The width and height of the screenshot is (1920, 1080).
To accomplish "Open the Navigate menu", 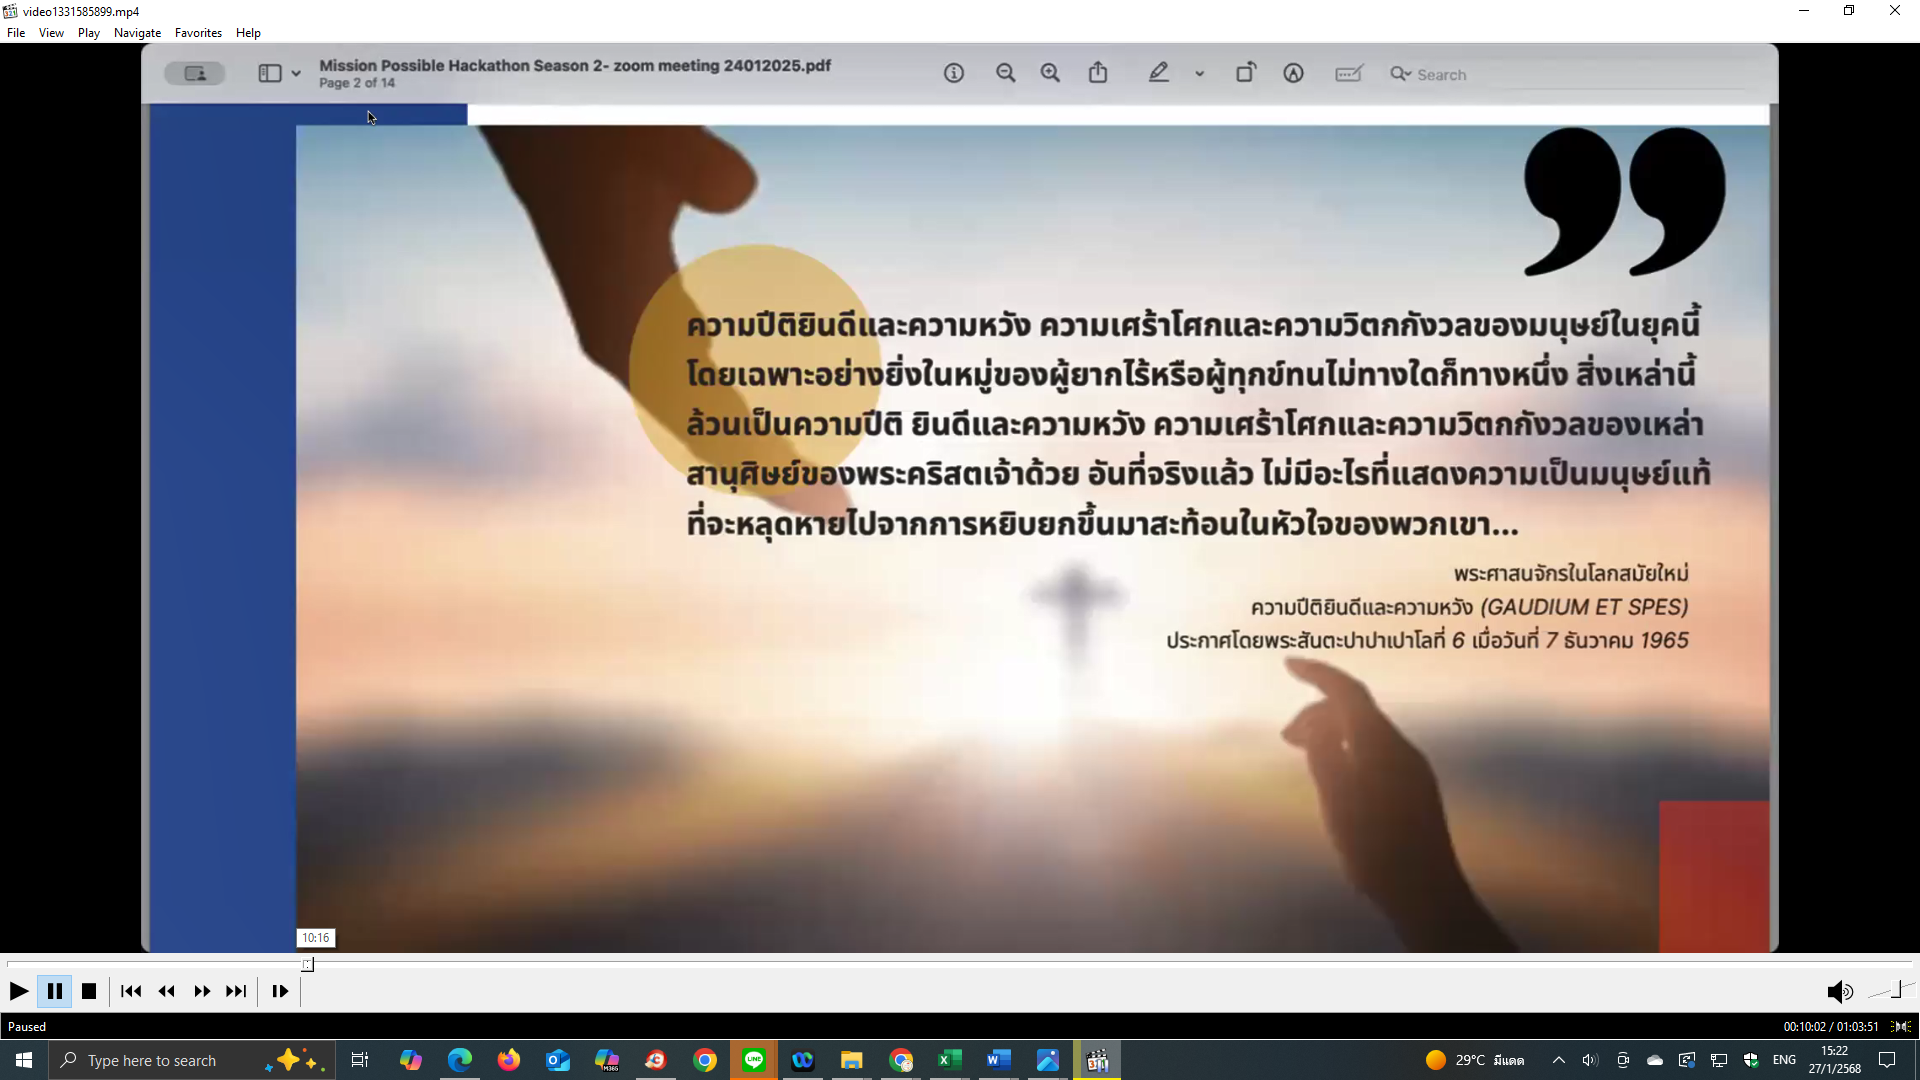I will [x=137, y=33].
